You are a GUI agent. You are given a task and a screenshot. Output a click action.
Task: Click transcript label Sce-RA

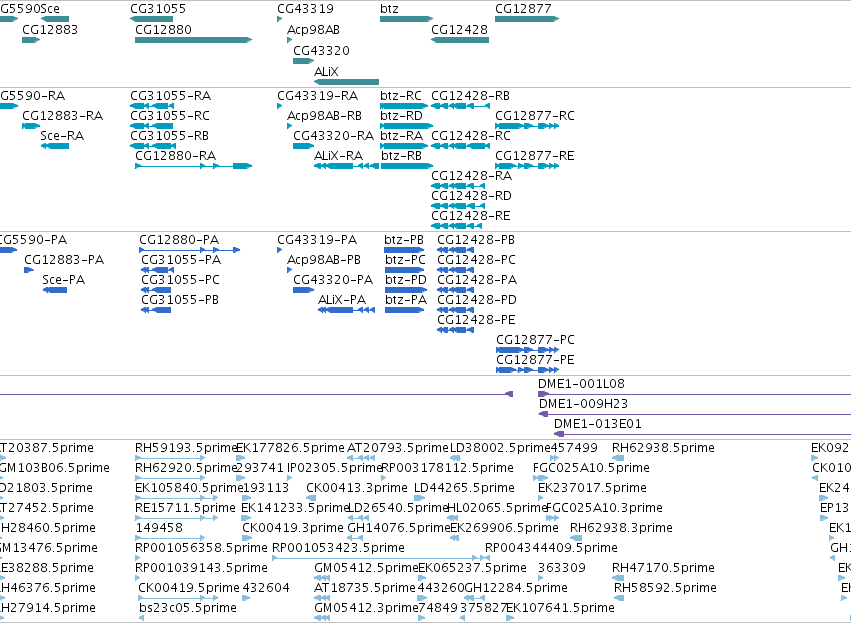point(62,136)
